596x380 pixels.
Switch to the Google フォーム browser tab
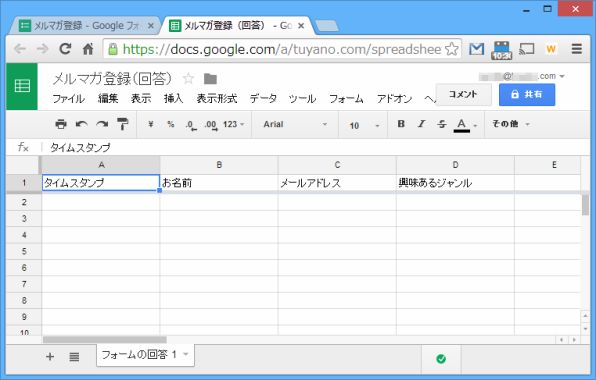pos(87,26)
